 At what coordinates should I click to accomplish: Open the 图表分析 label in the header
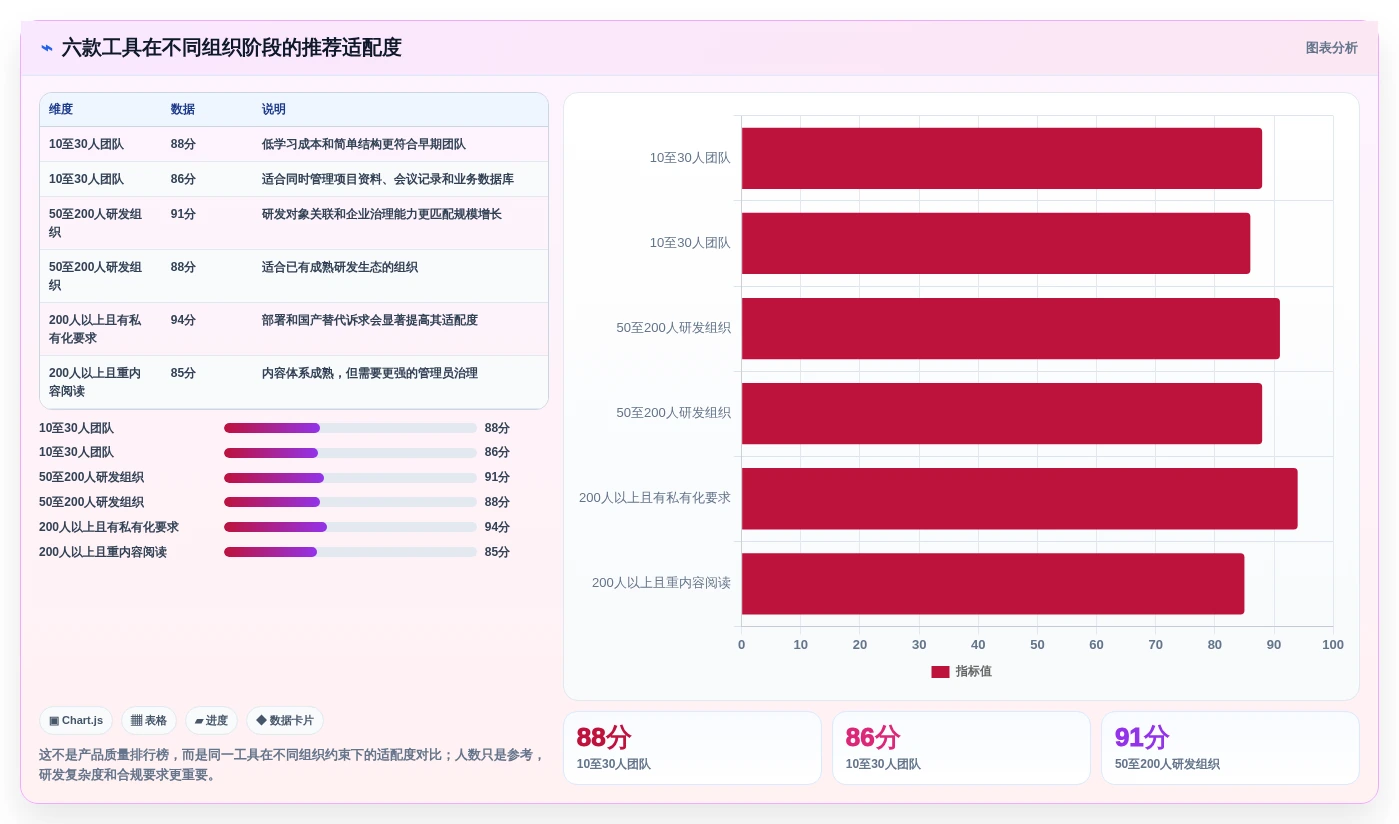point(1331,48)
